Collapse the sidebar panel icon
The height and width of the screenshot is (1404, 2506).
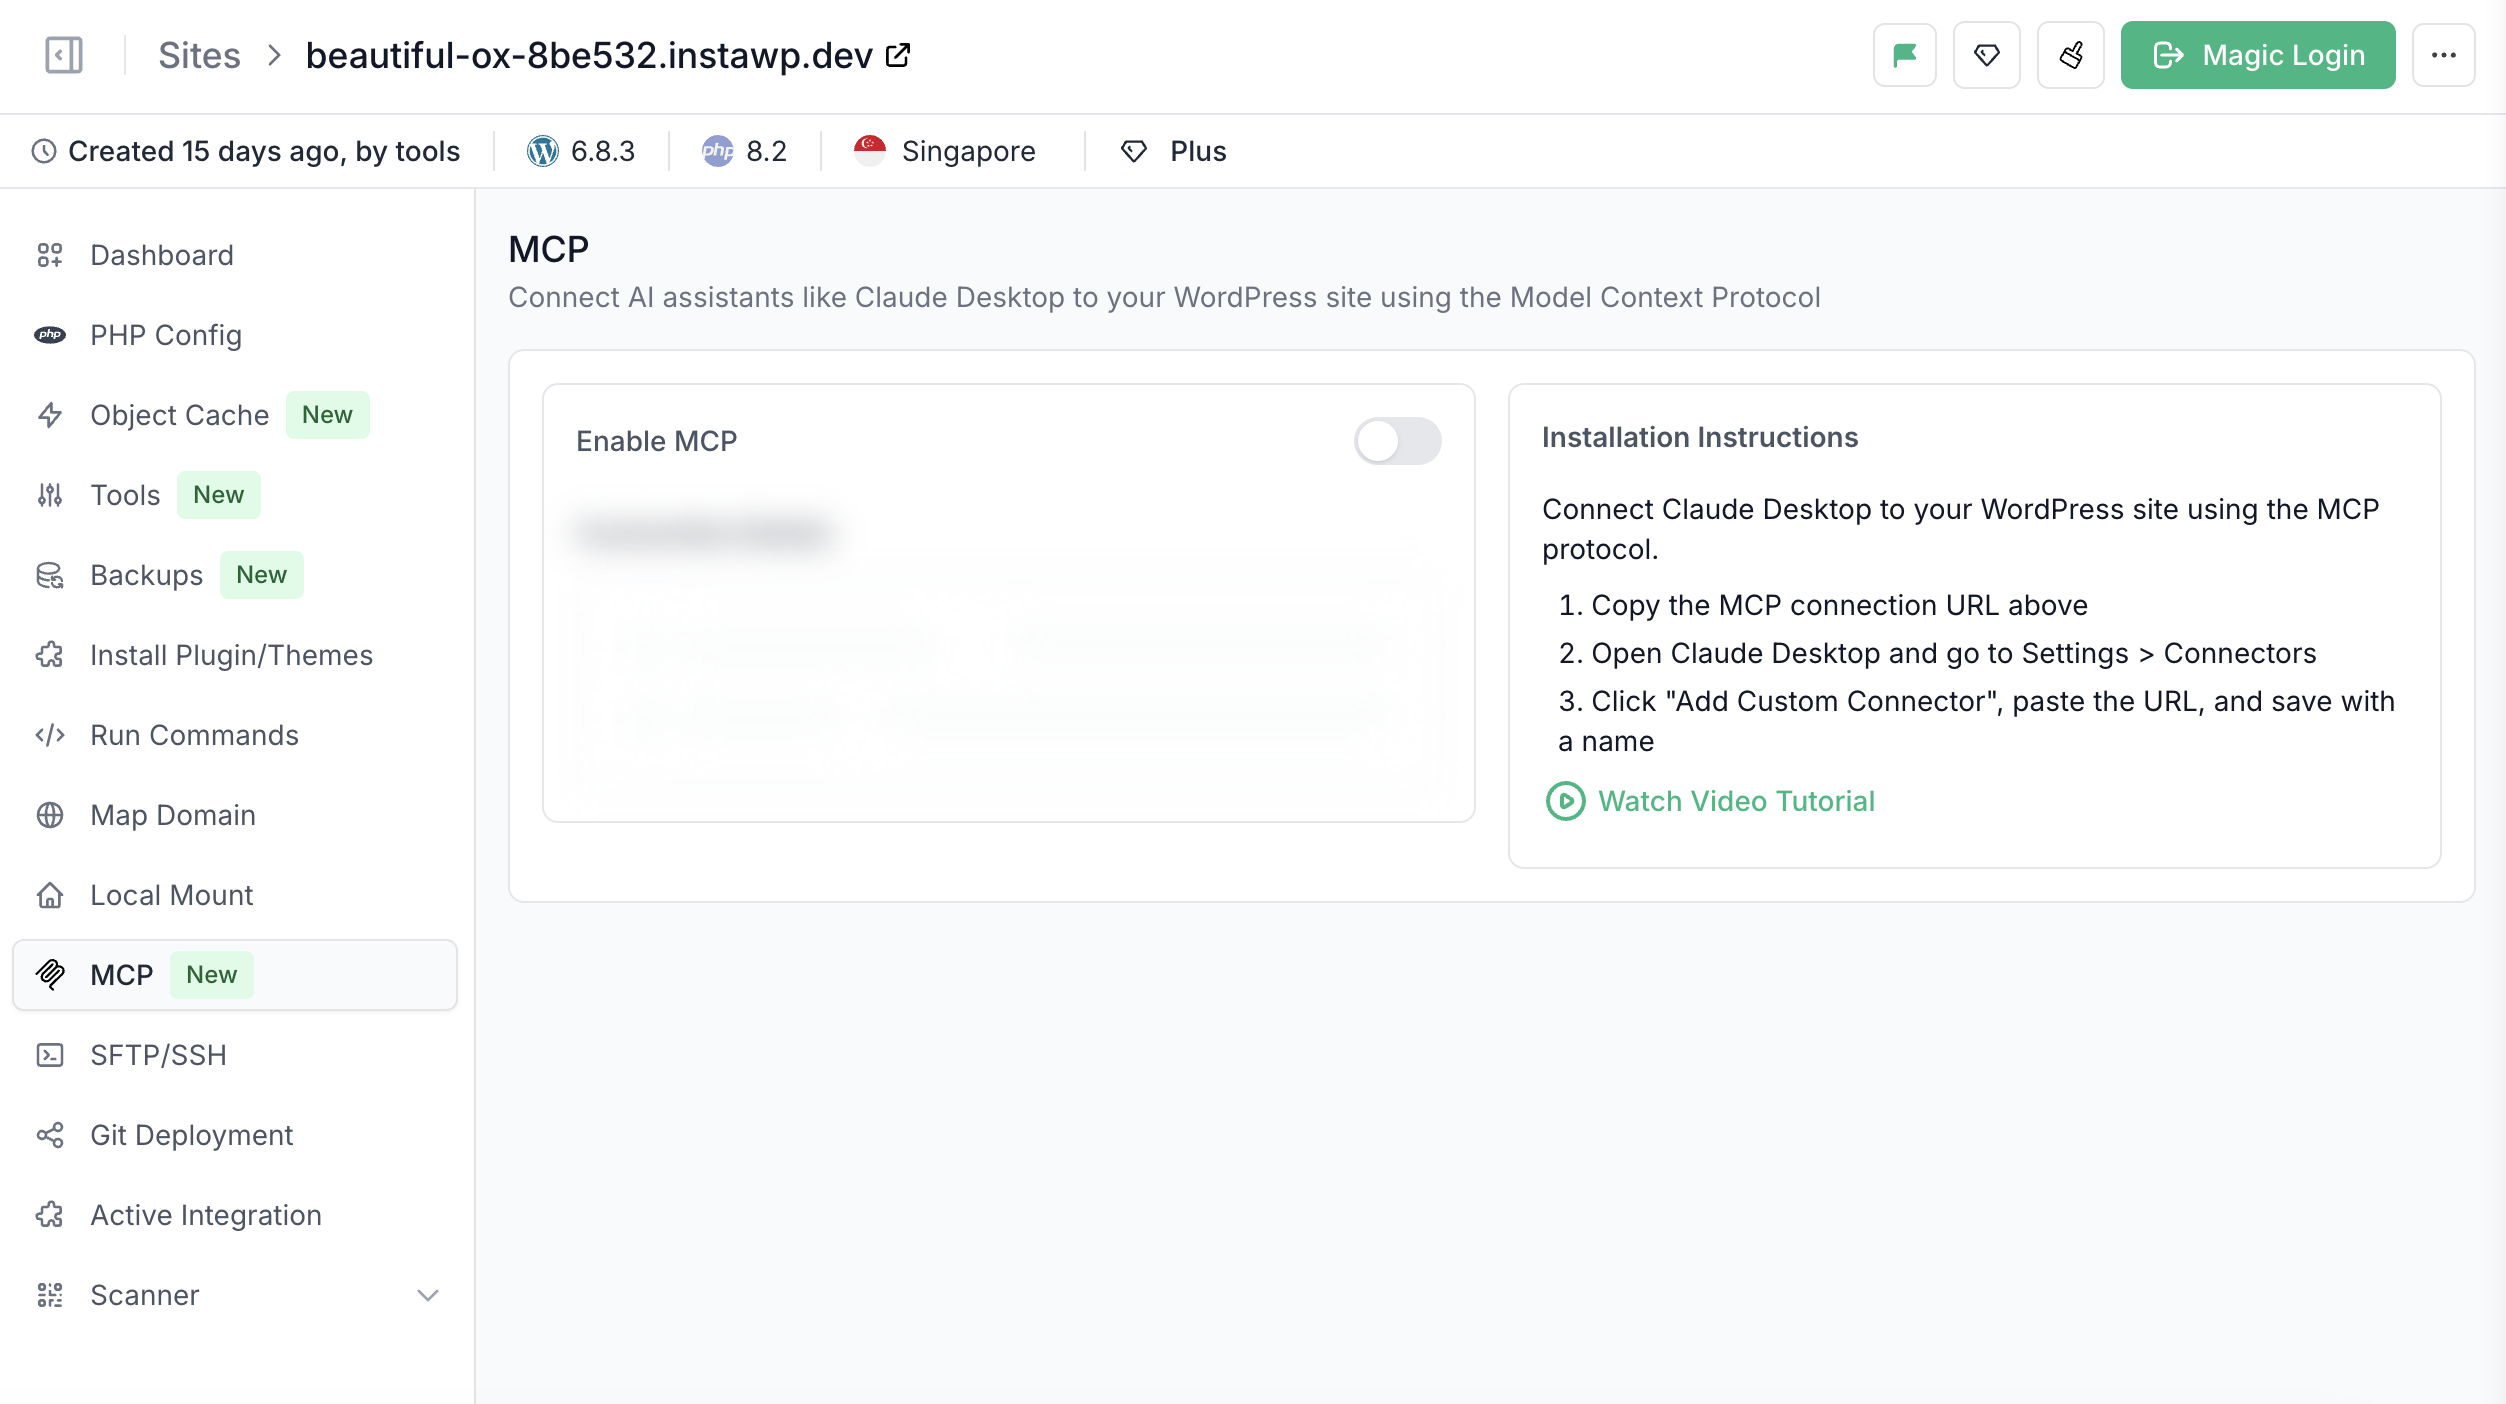(63, 55)
